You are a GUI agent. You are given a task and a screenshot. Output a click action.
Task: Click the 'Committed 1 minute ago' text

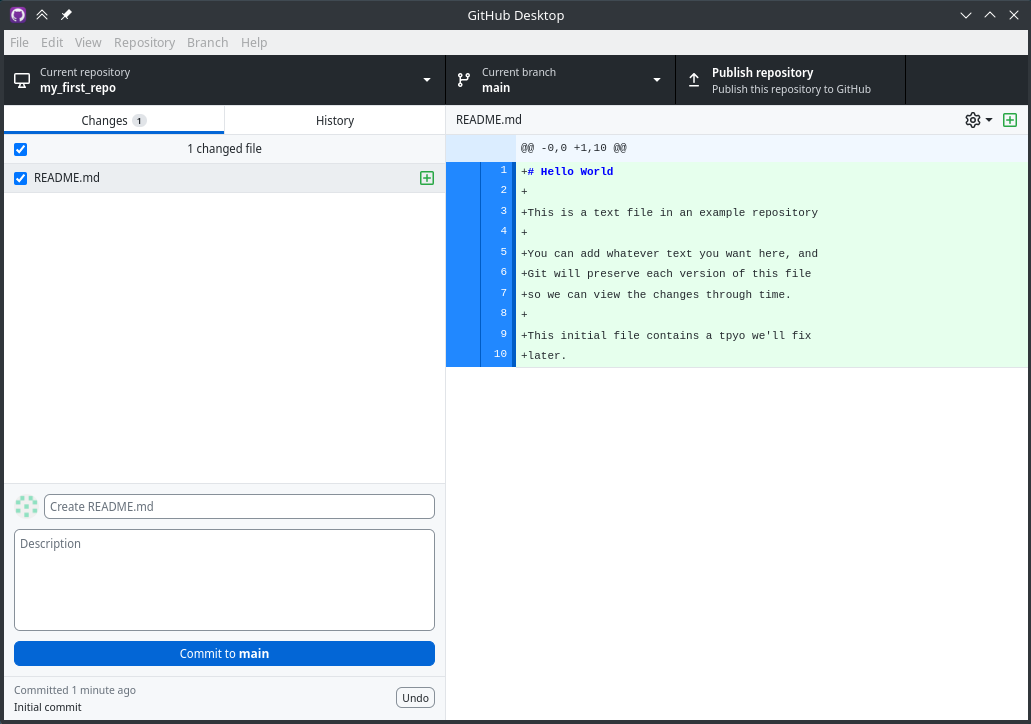pos(75,690)
